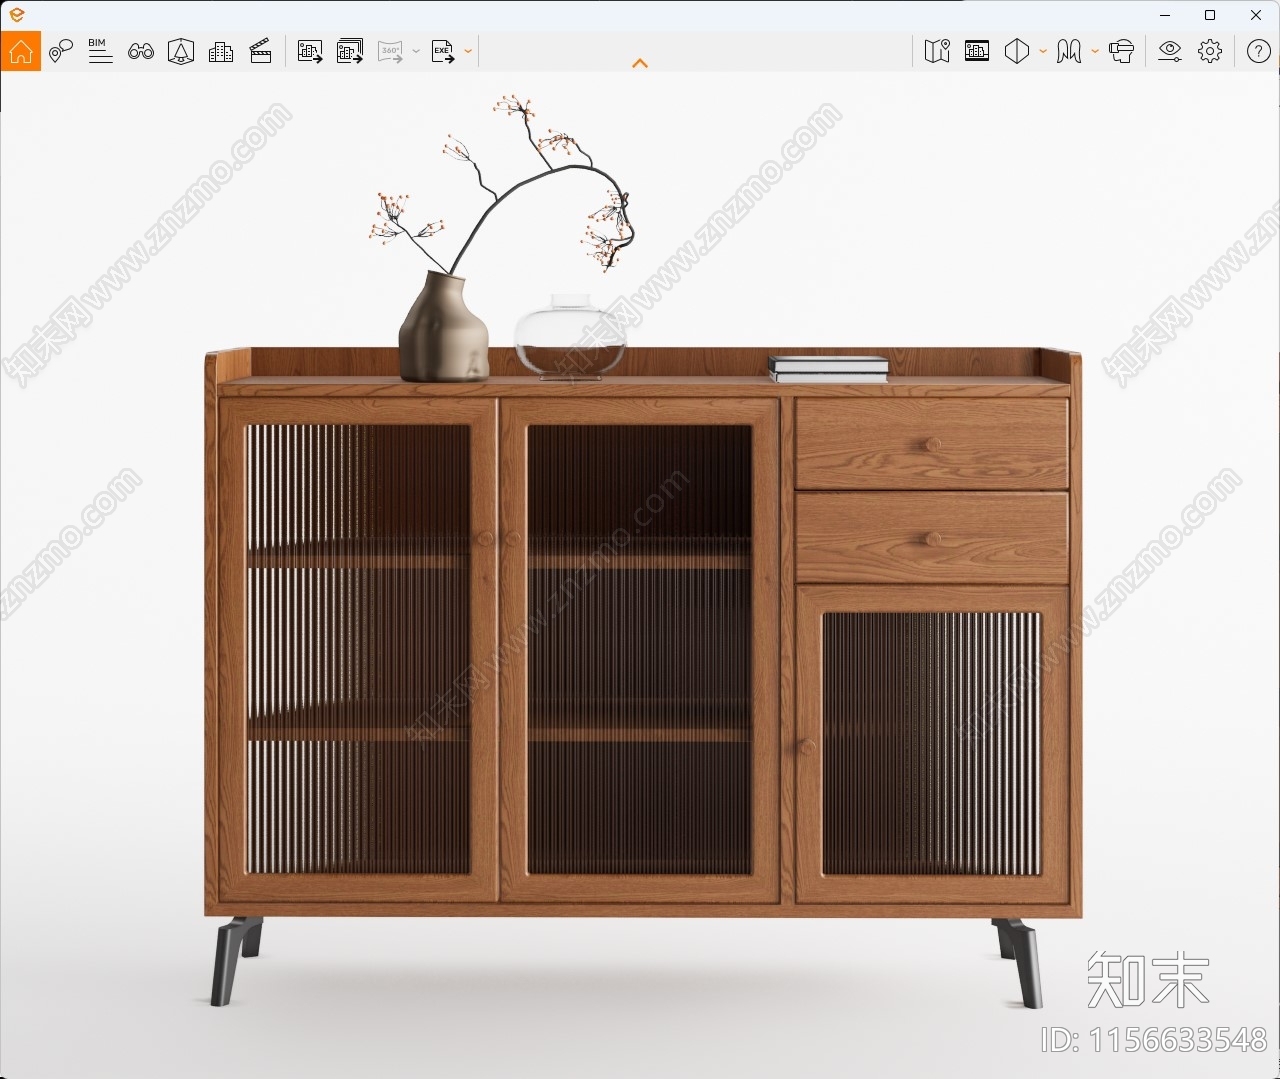This screenshot has height=1079, width=1280.
Task: Toggle the Orthographic projection cube icon
Action: point(1017,51)
